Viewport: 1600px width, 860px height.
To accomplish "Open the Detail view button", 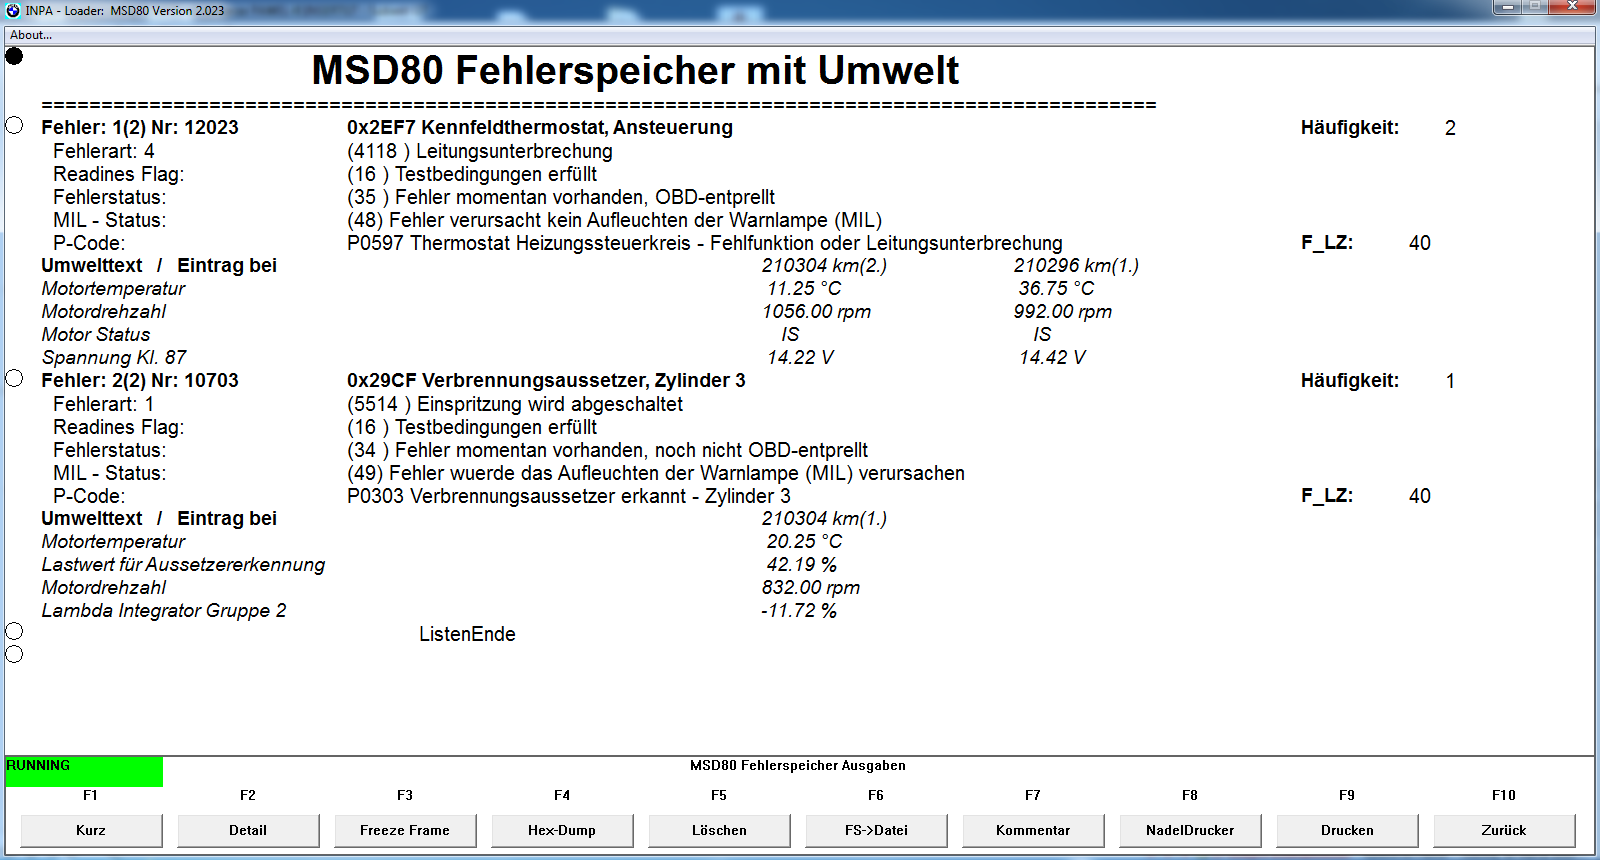I will (248, 830).
